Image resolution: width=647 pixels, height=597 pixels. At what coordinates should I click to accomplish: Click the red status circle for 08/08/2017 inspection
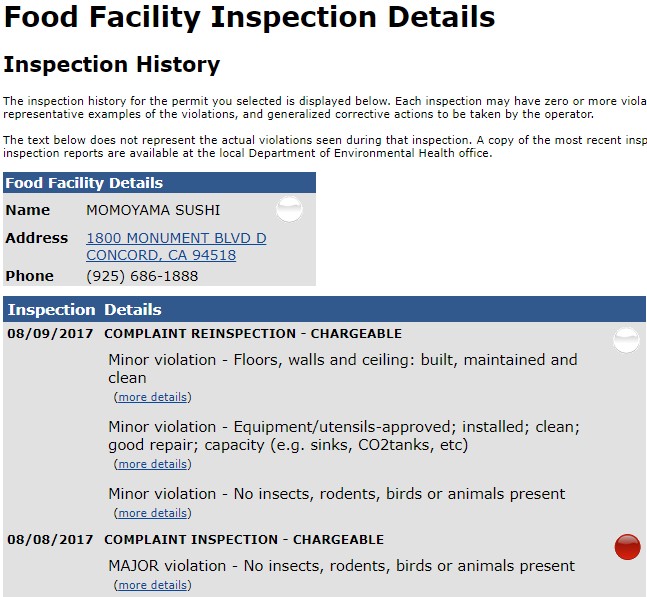coord(627,547)
